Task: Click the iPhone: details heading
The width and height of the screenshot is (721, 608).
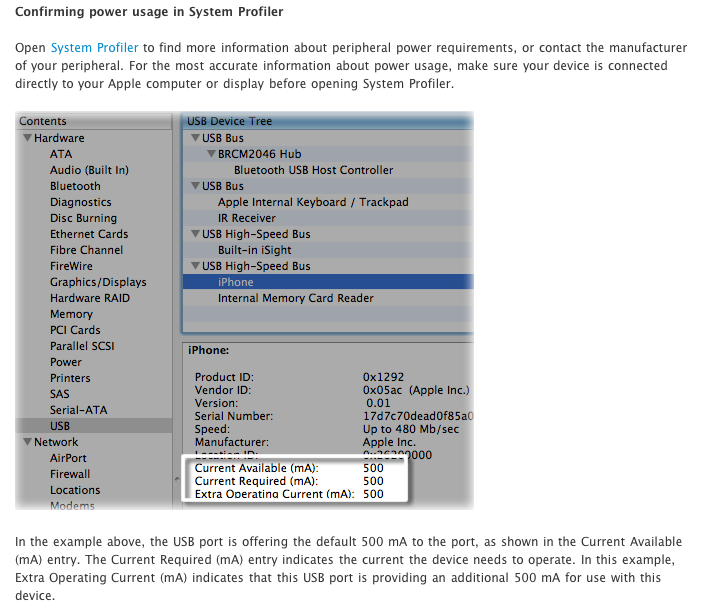Action: coord(208,350)
